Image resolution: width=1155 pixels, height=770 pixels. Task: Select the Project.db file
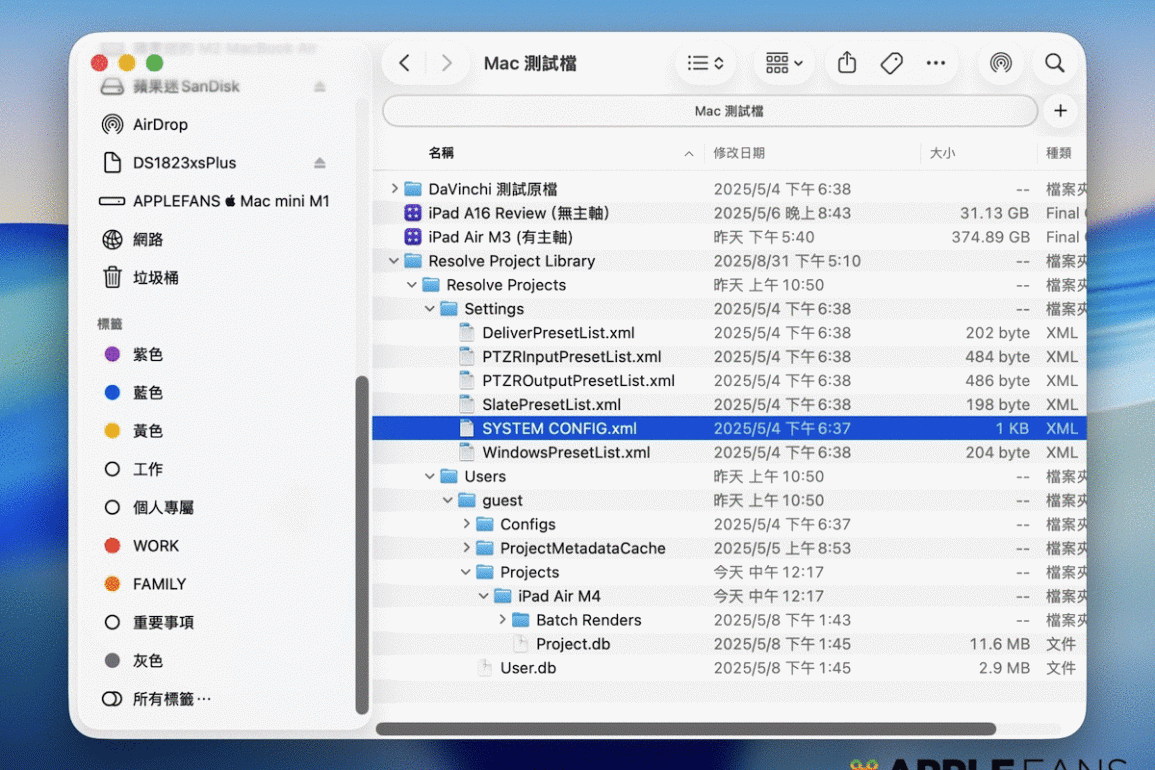tap(572, 644)
